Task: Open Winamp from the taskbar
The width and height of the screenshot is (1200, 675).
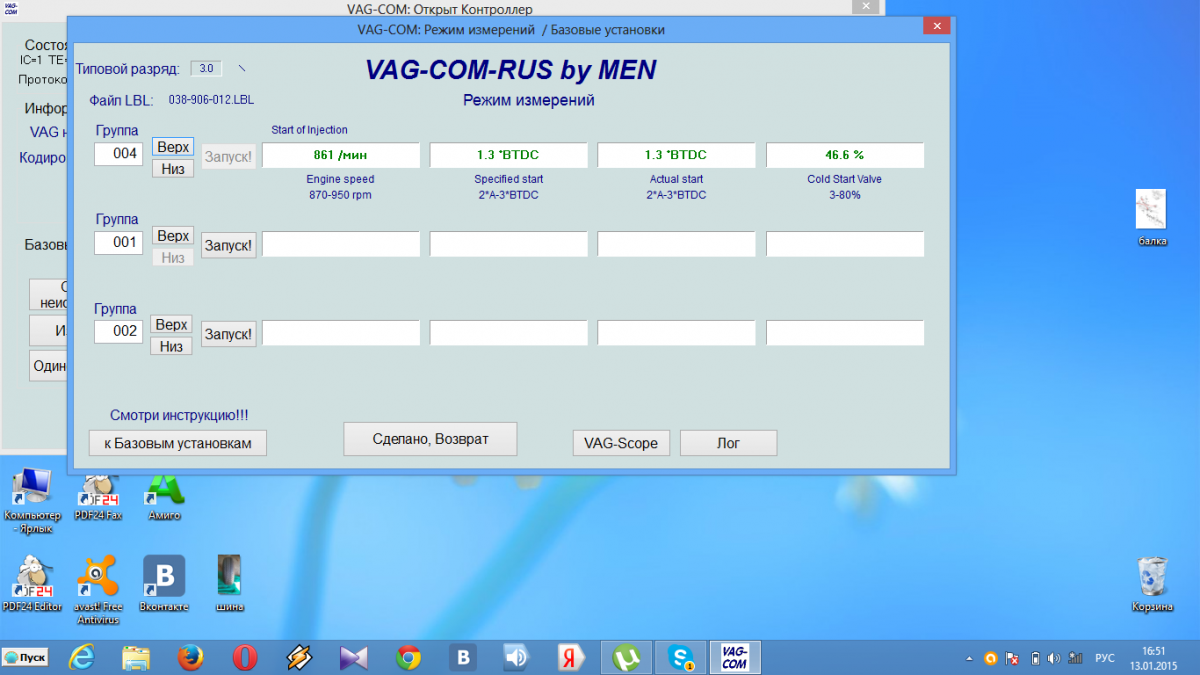Action: [299, 657]
